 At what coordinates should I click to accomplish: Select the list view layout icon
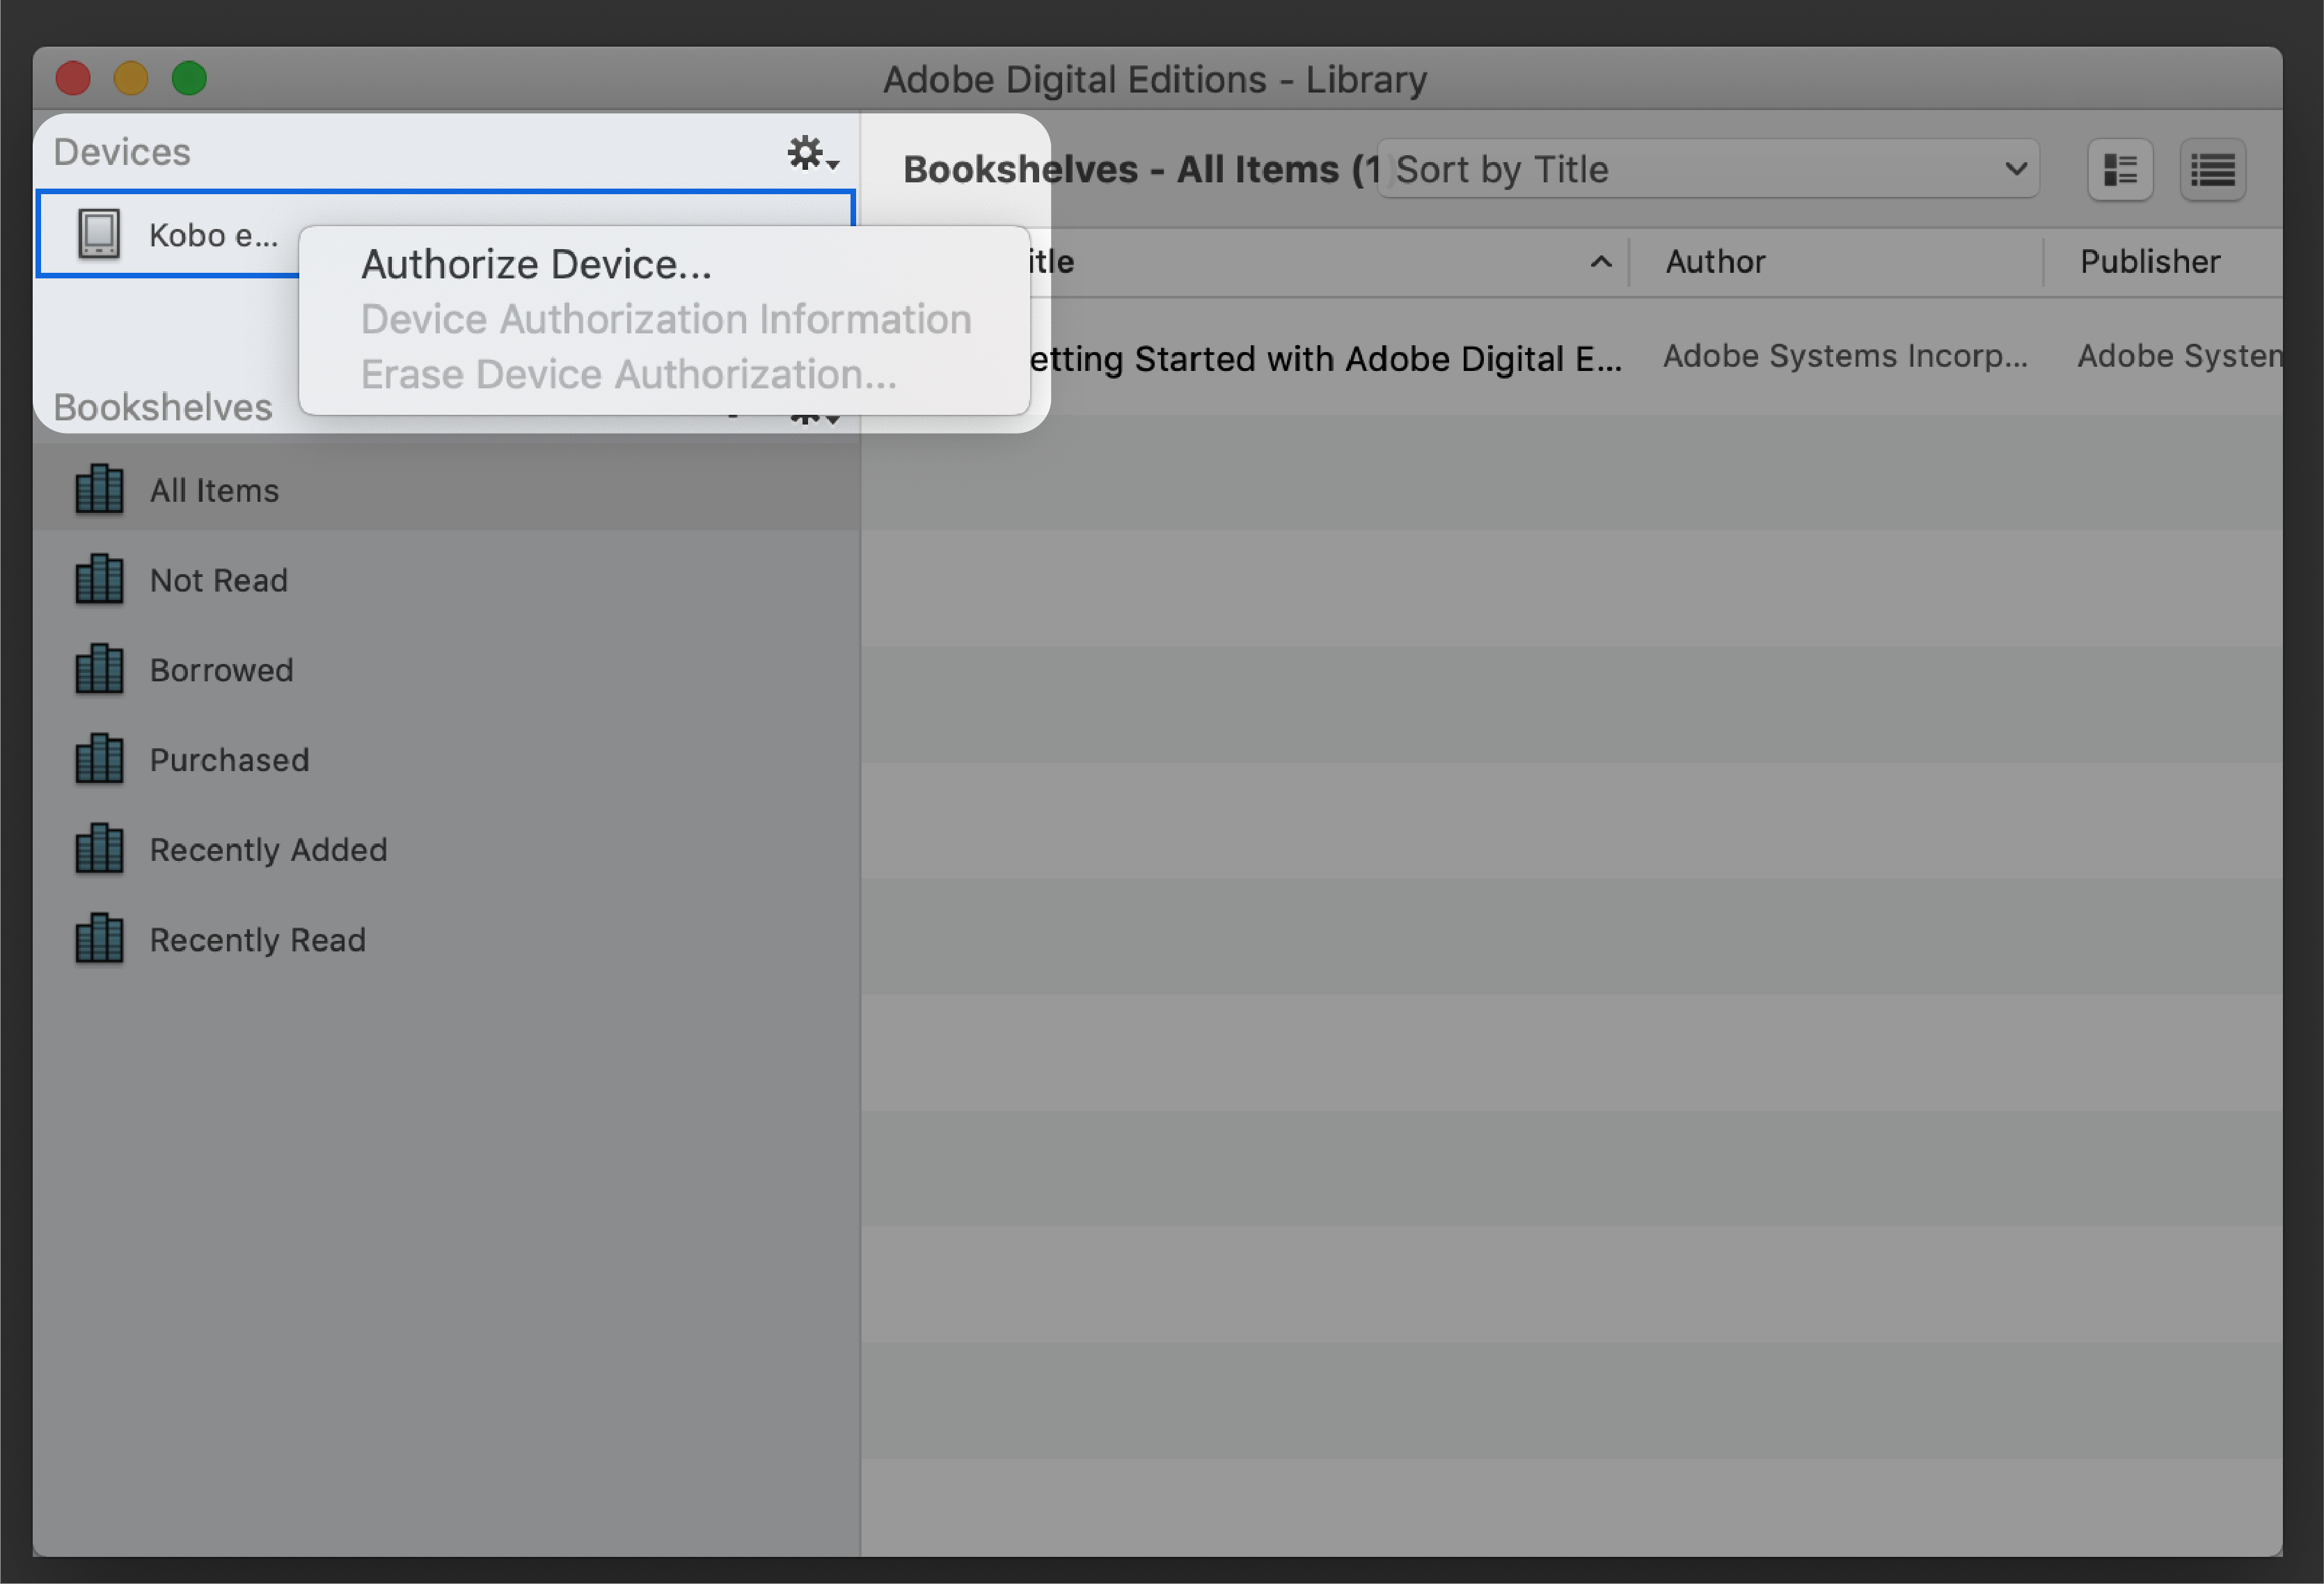[2211, 170]
